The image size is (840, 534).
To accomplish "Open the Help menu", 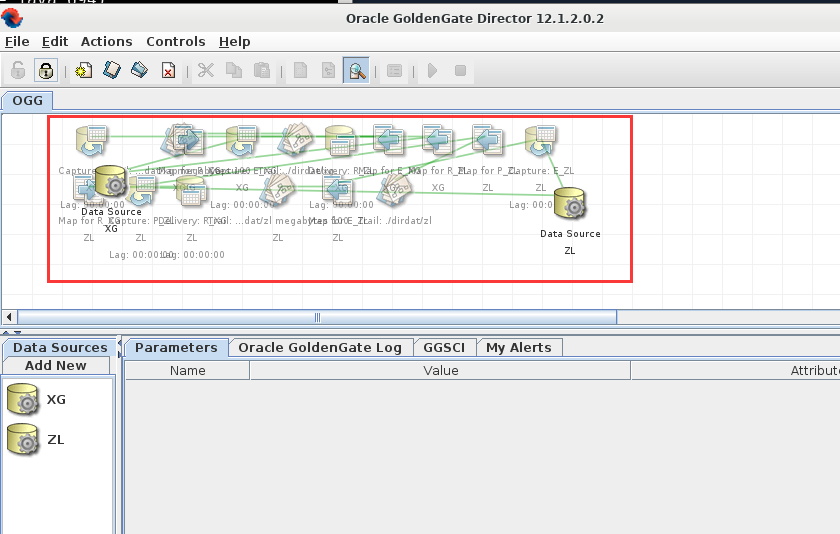I will [x=235, y=41].
